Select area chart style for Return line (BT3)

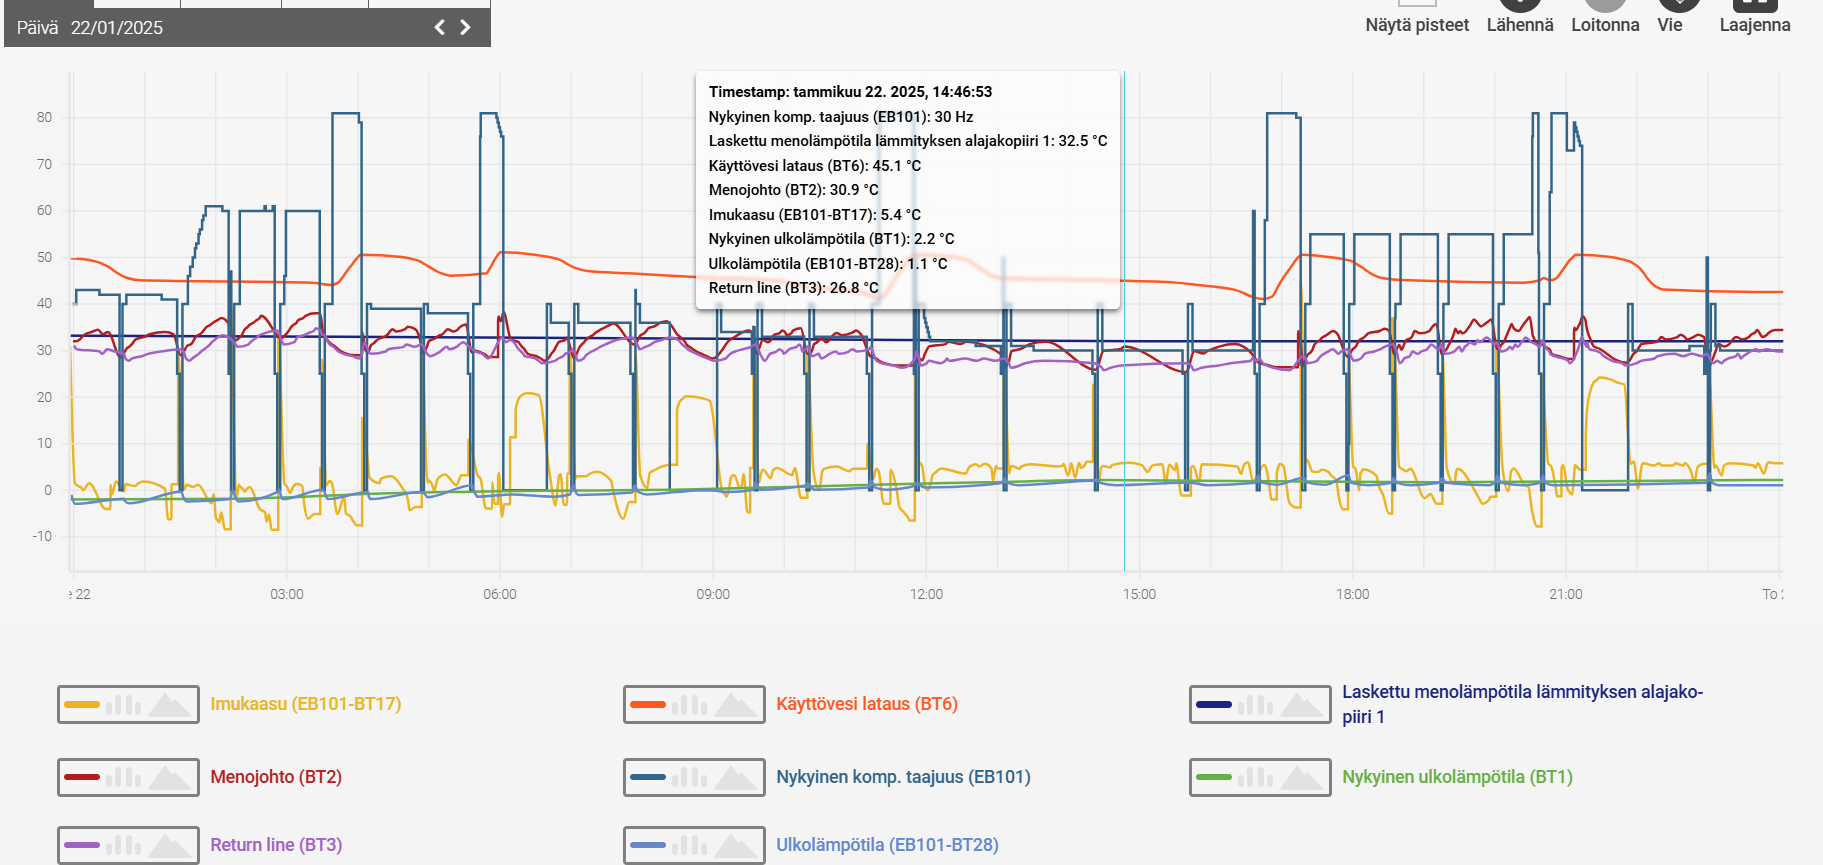(169, 845)
